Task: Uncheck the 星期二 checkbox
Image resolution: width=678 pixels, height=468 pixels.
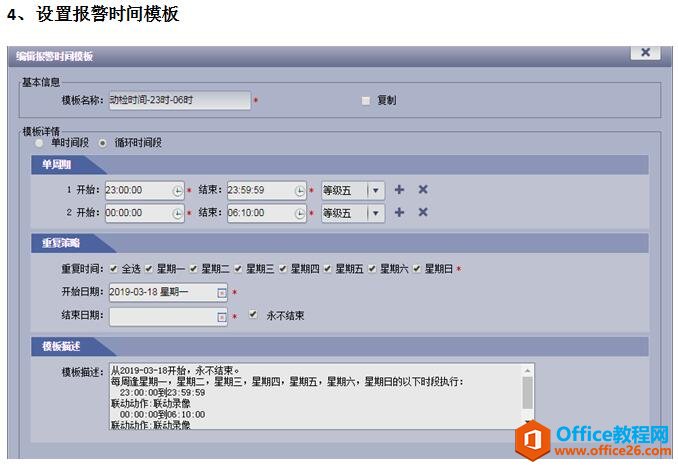Action: [193, 269]
